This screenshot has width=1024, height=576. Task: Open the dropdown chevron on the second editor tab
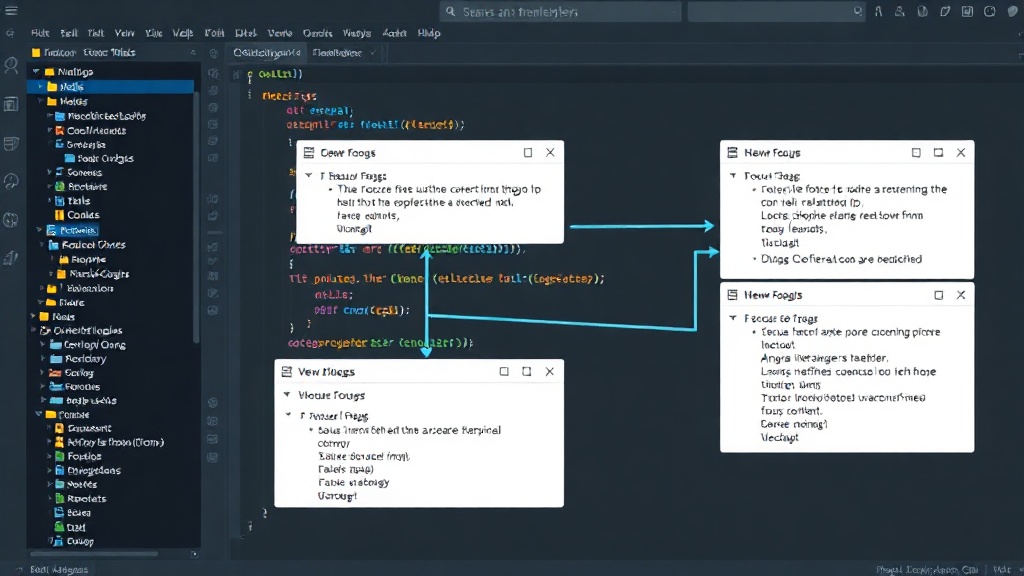tap(372, 53)
